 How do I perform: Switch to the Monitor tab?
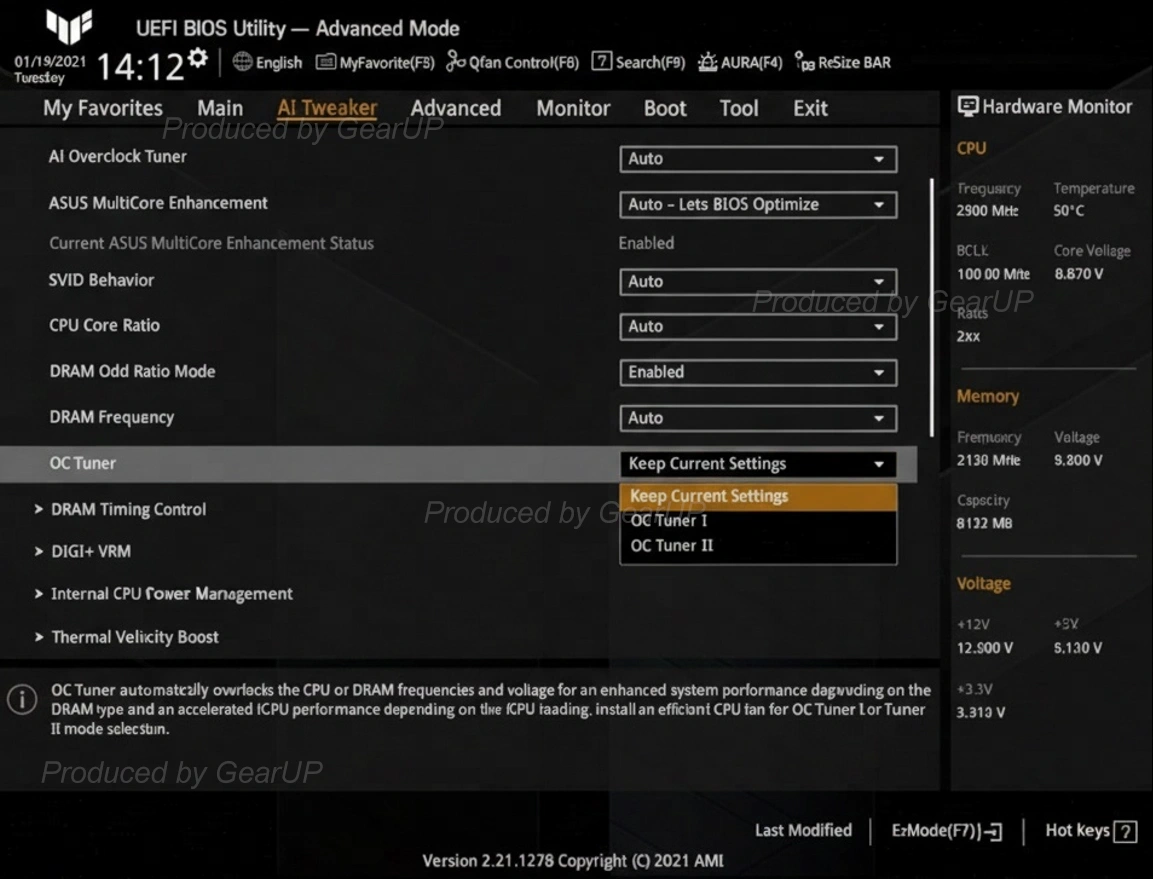(x=574, y=108)
